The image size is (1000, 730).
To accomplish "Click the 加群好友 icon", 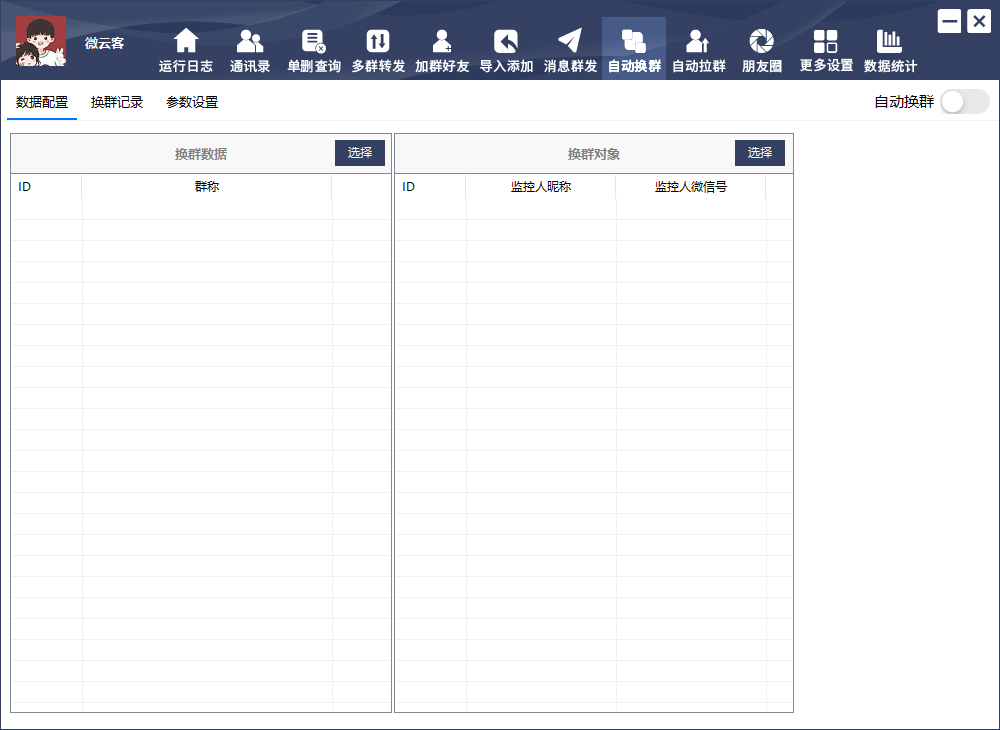I will pyautogui.click(x=442, y=42).
